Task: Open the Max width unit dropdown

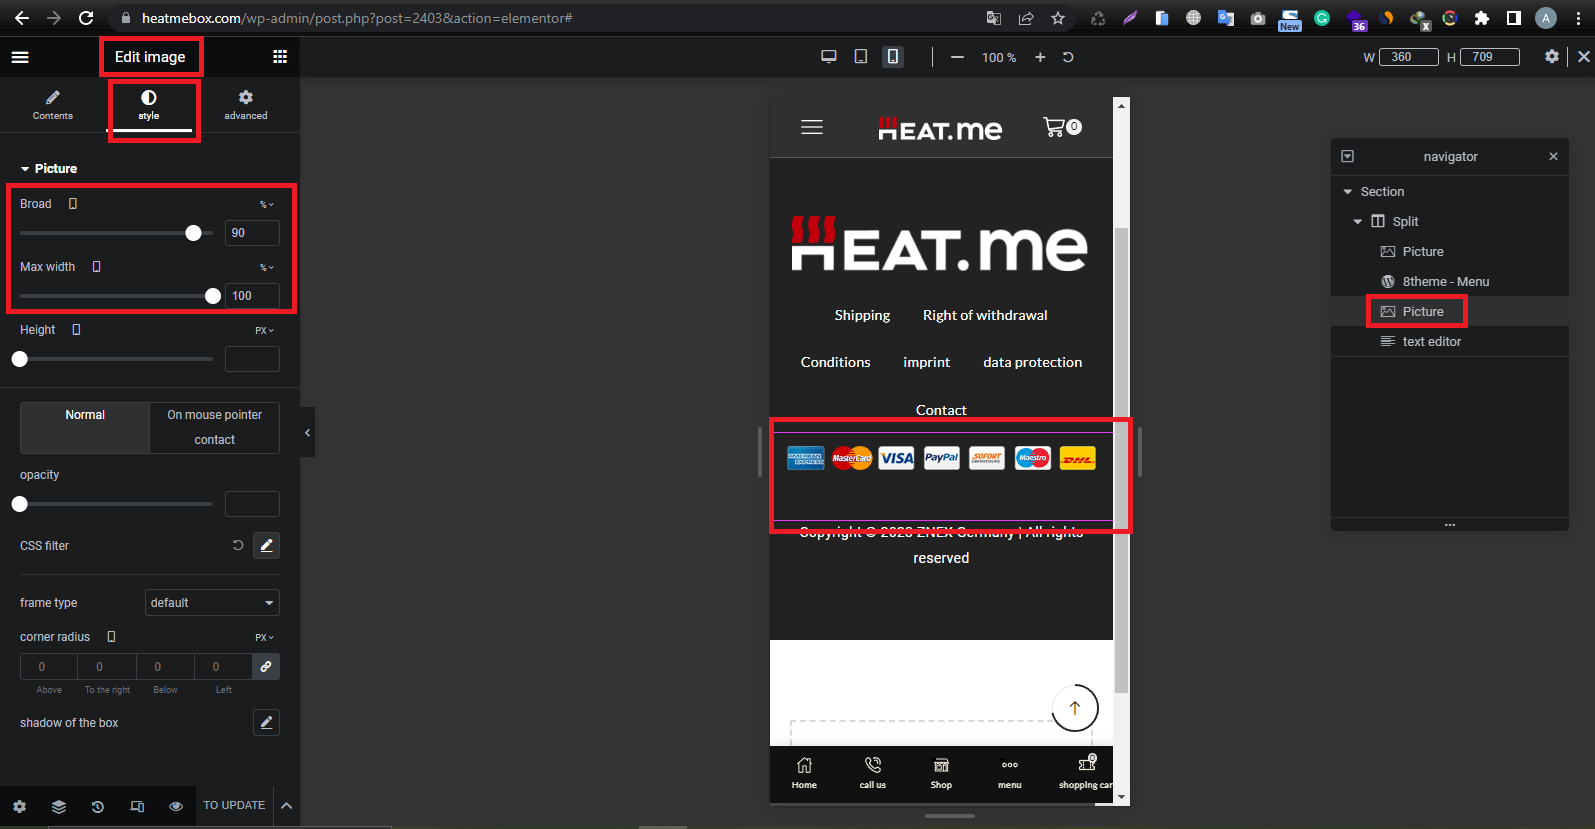Action: click(267, 268)
